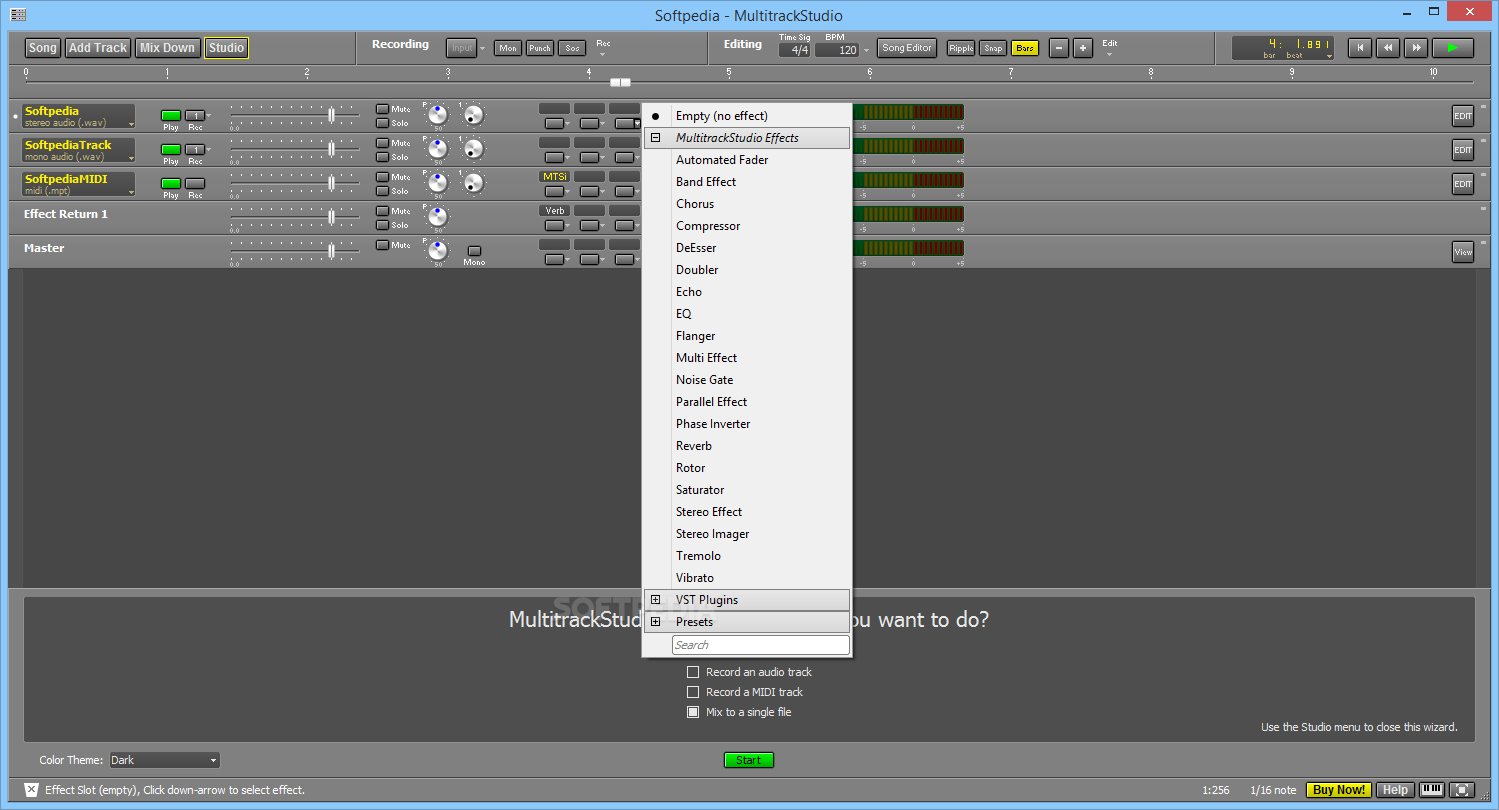
Task: Check Record a MIDI track
Action: coord(693,692)
